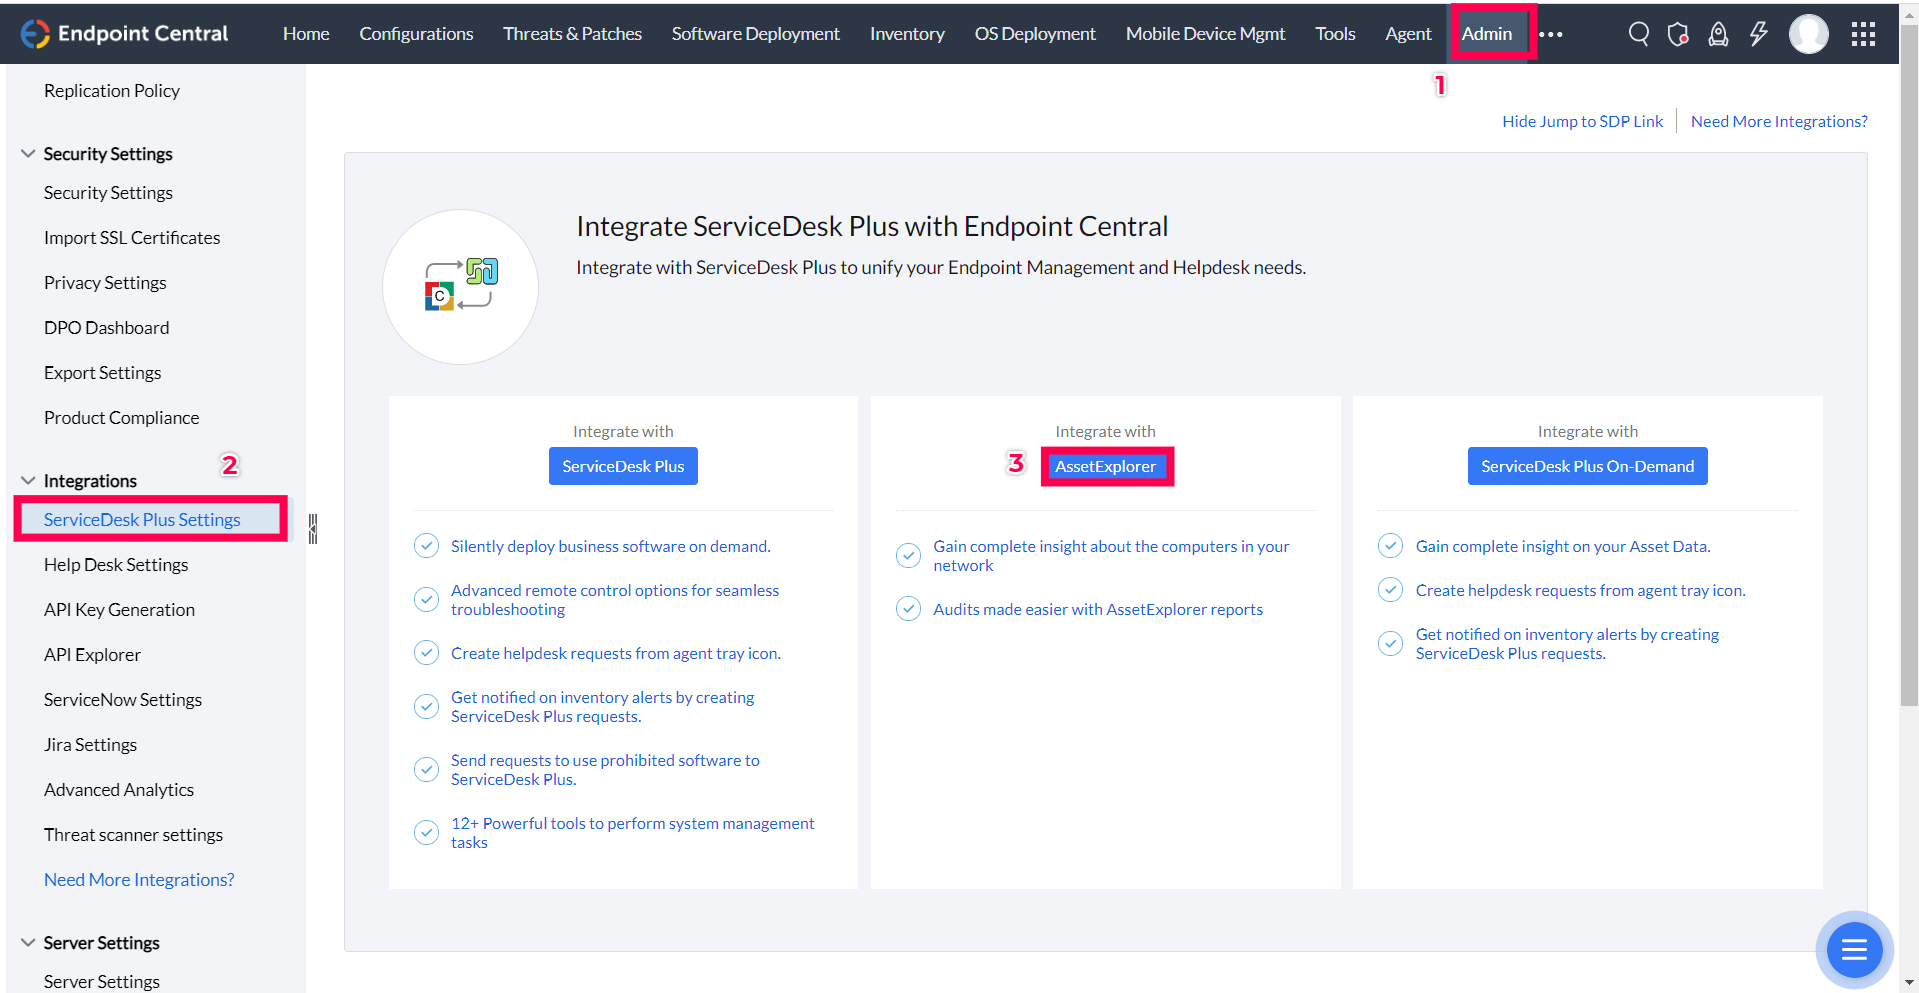Click Hide Jump to SDP Link
The image size is (1919, 993).
1582,120
